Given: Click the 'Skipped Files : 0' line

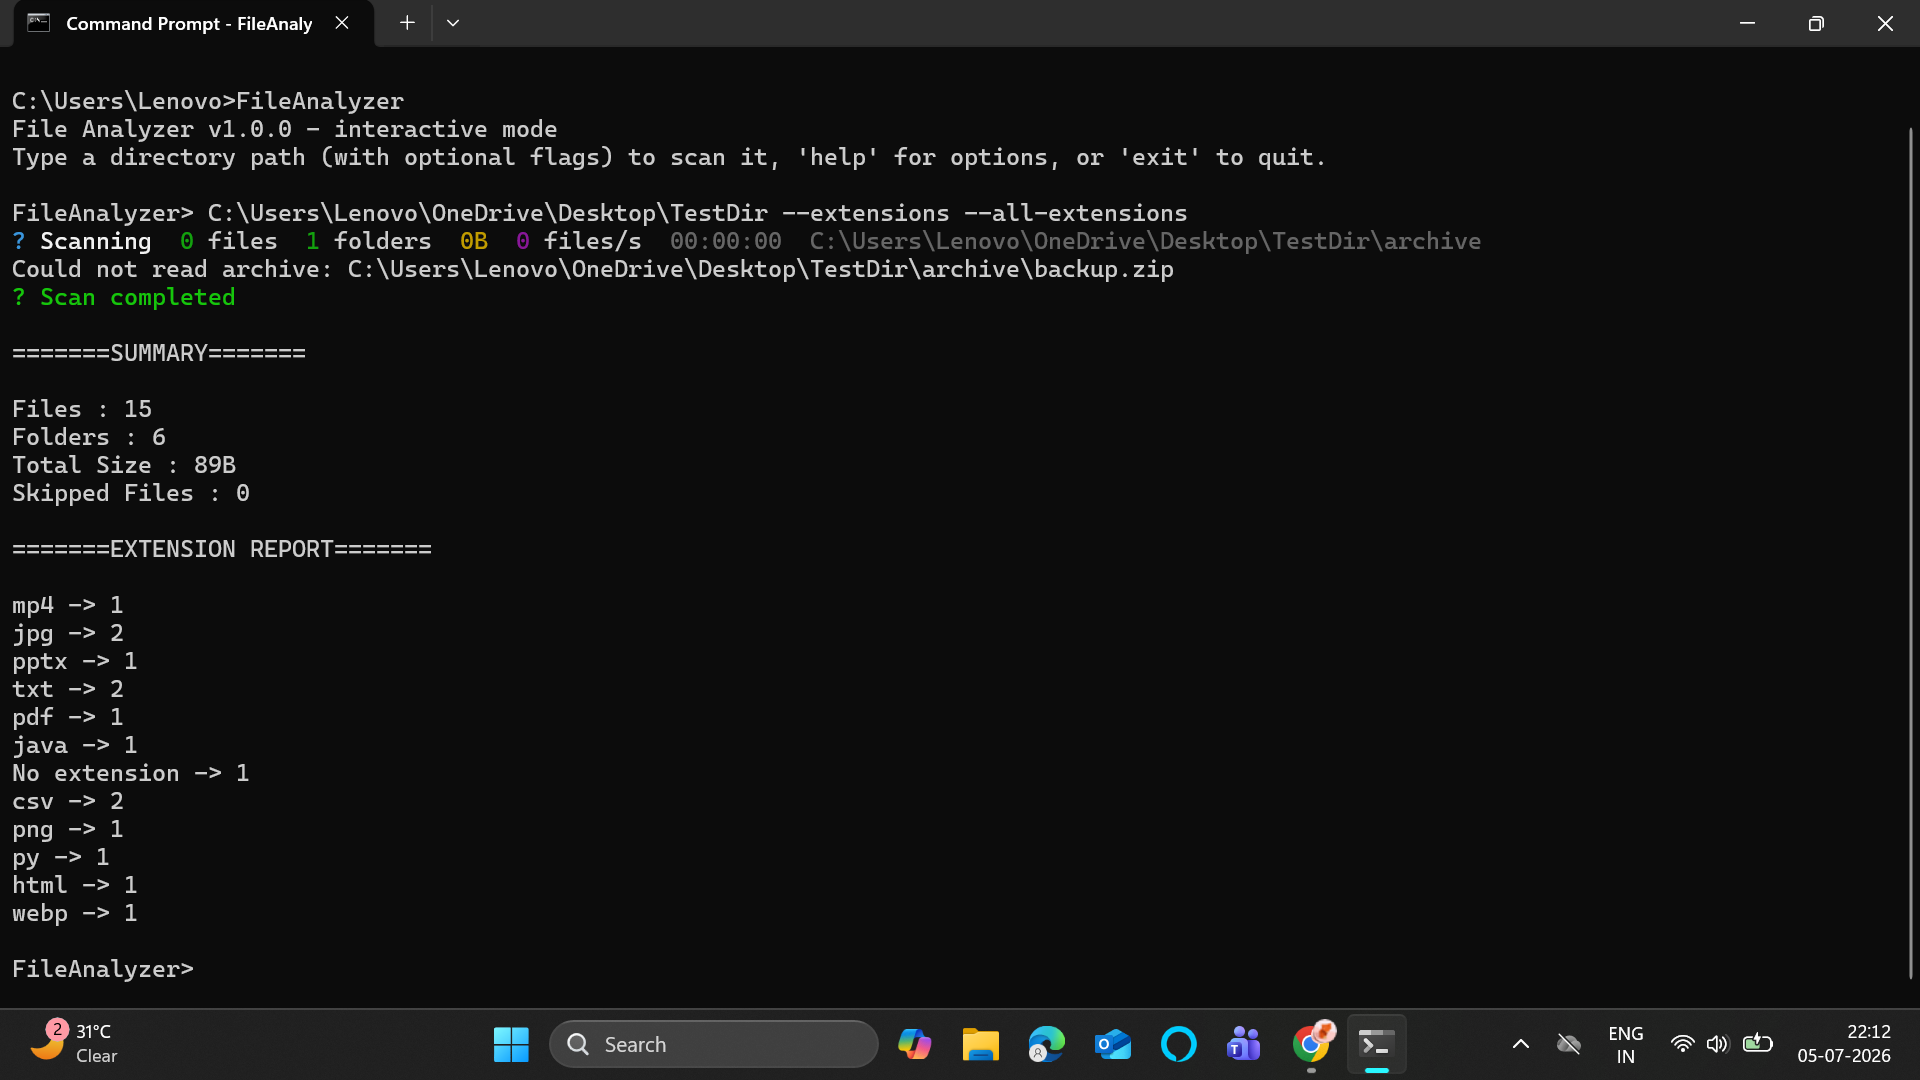Looking at the screenshot, I should coord(131,493).
